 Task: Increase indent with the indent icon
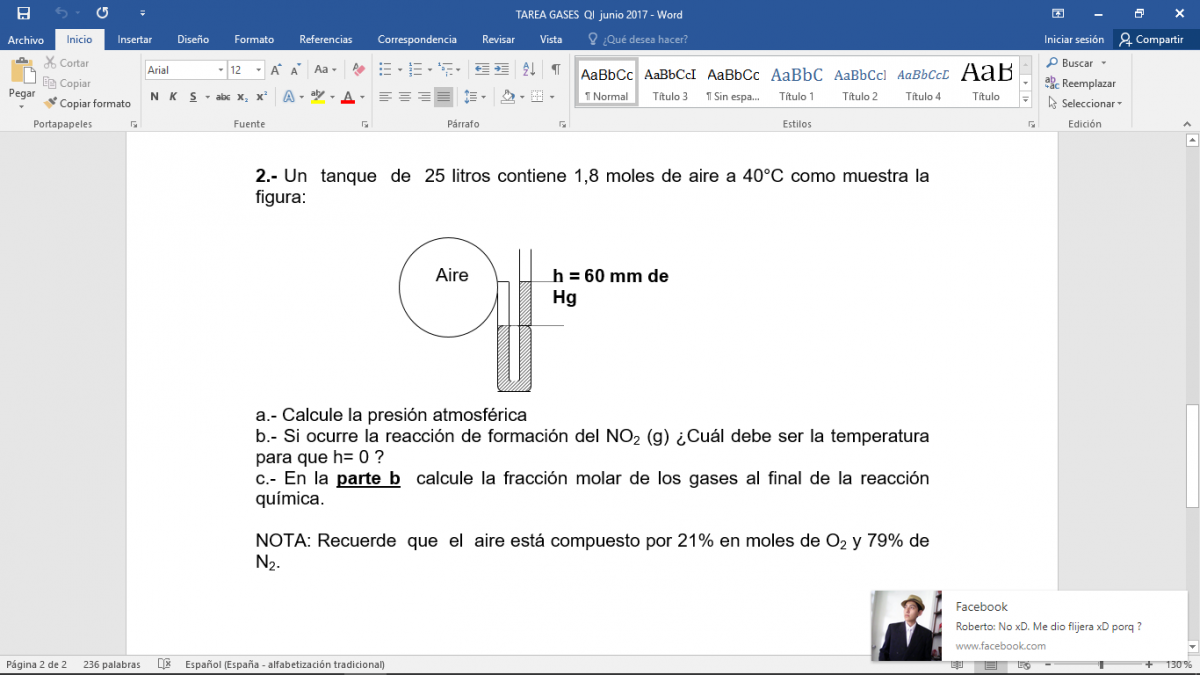tap(505, 70)
